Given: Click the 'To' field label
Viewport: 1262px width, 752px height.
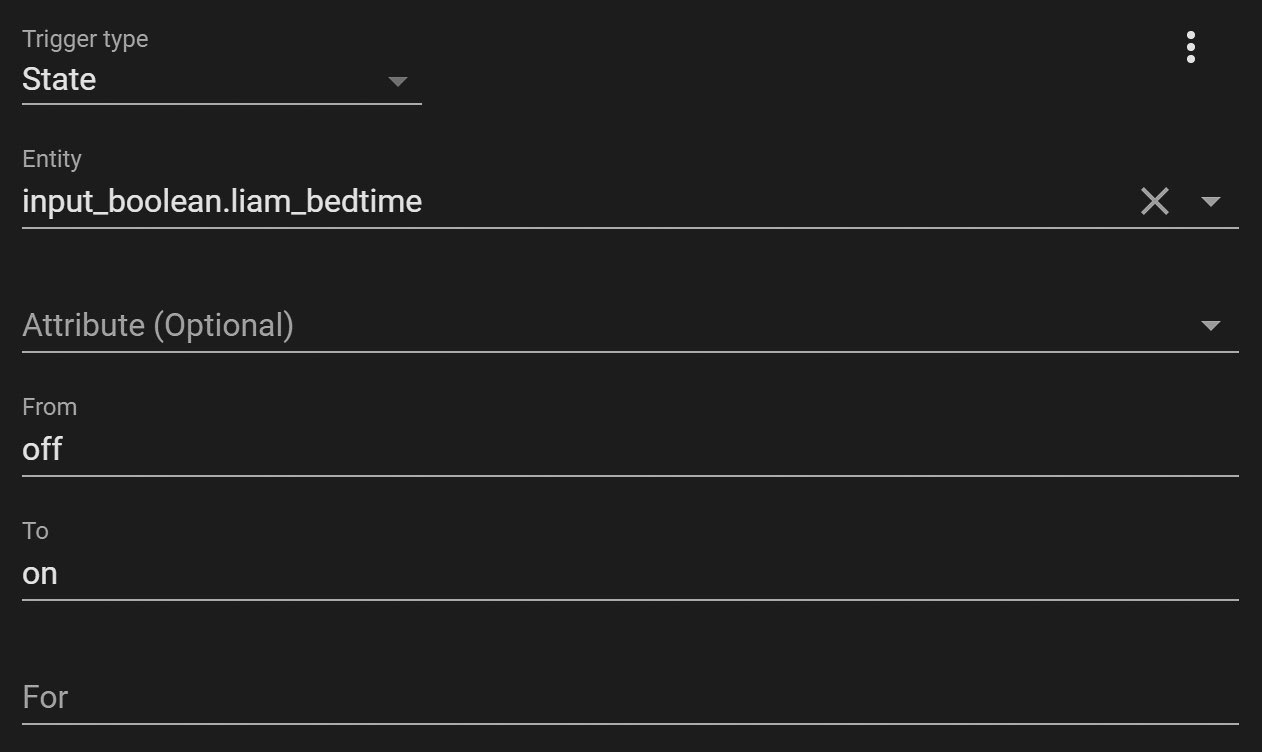Looking at the screenshot, I should click(x=35, y=531).
